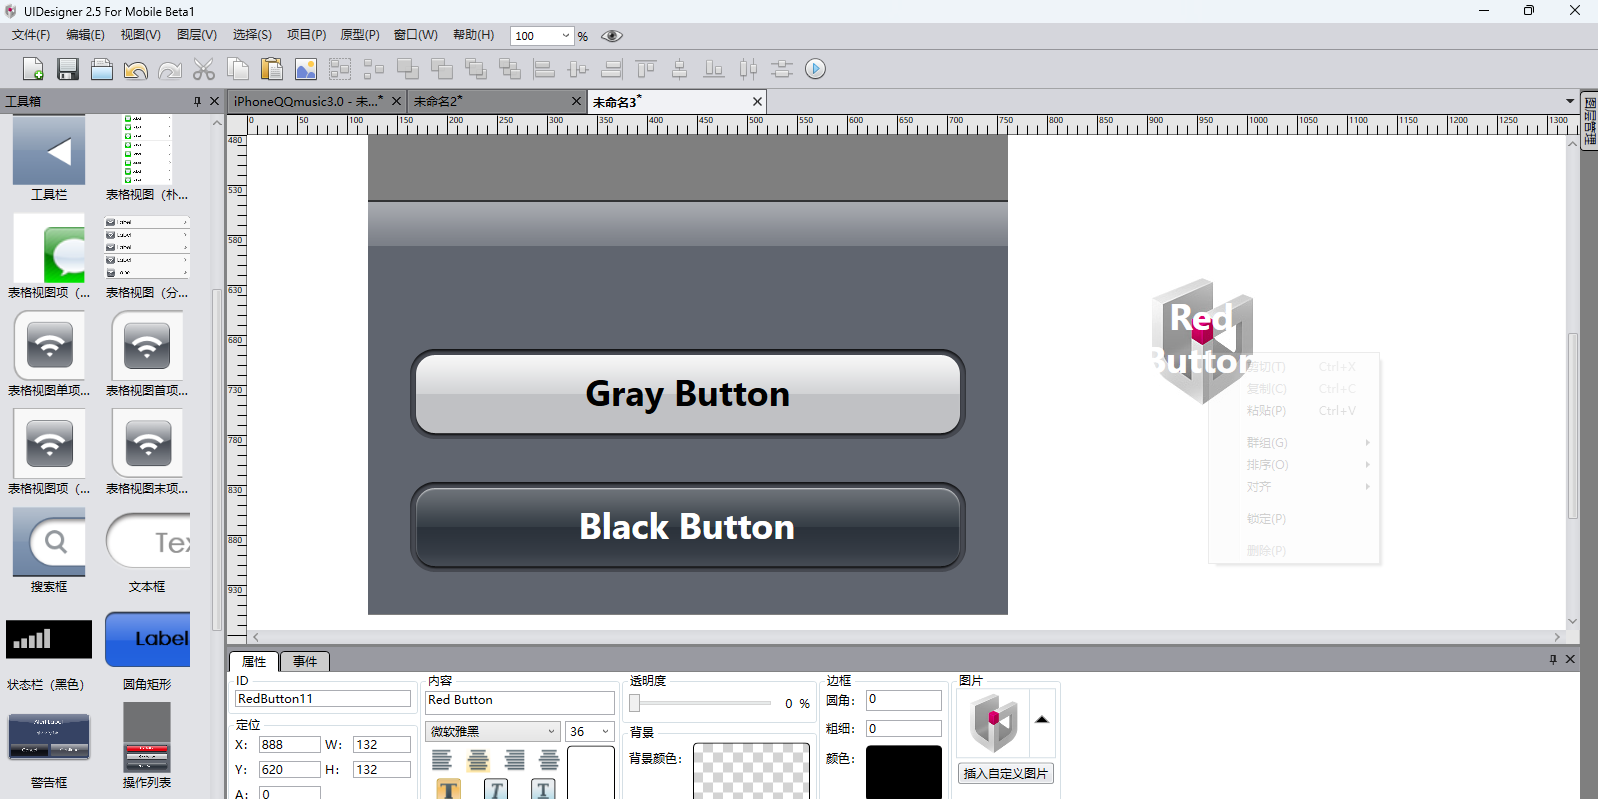Expand the font size 36 dropdown

point(604,732)
